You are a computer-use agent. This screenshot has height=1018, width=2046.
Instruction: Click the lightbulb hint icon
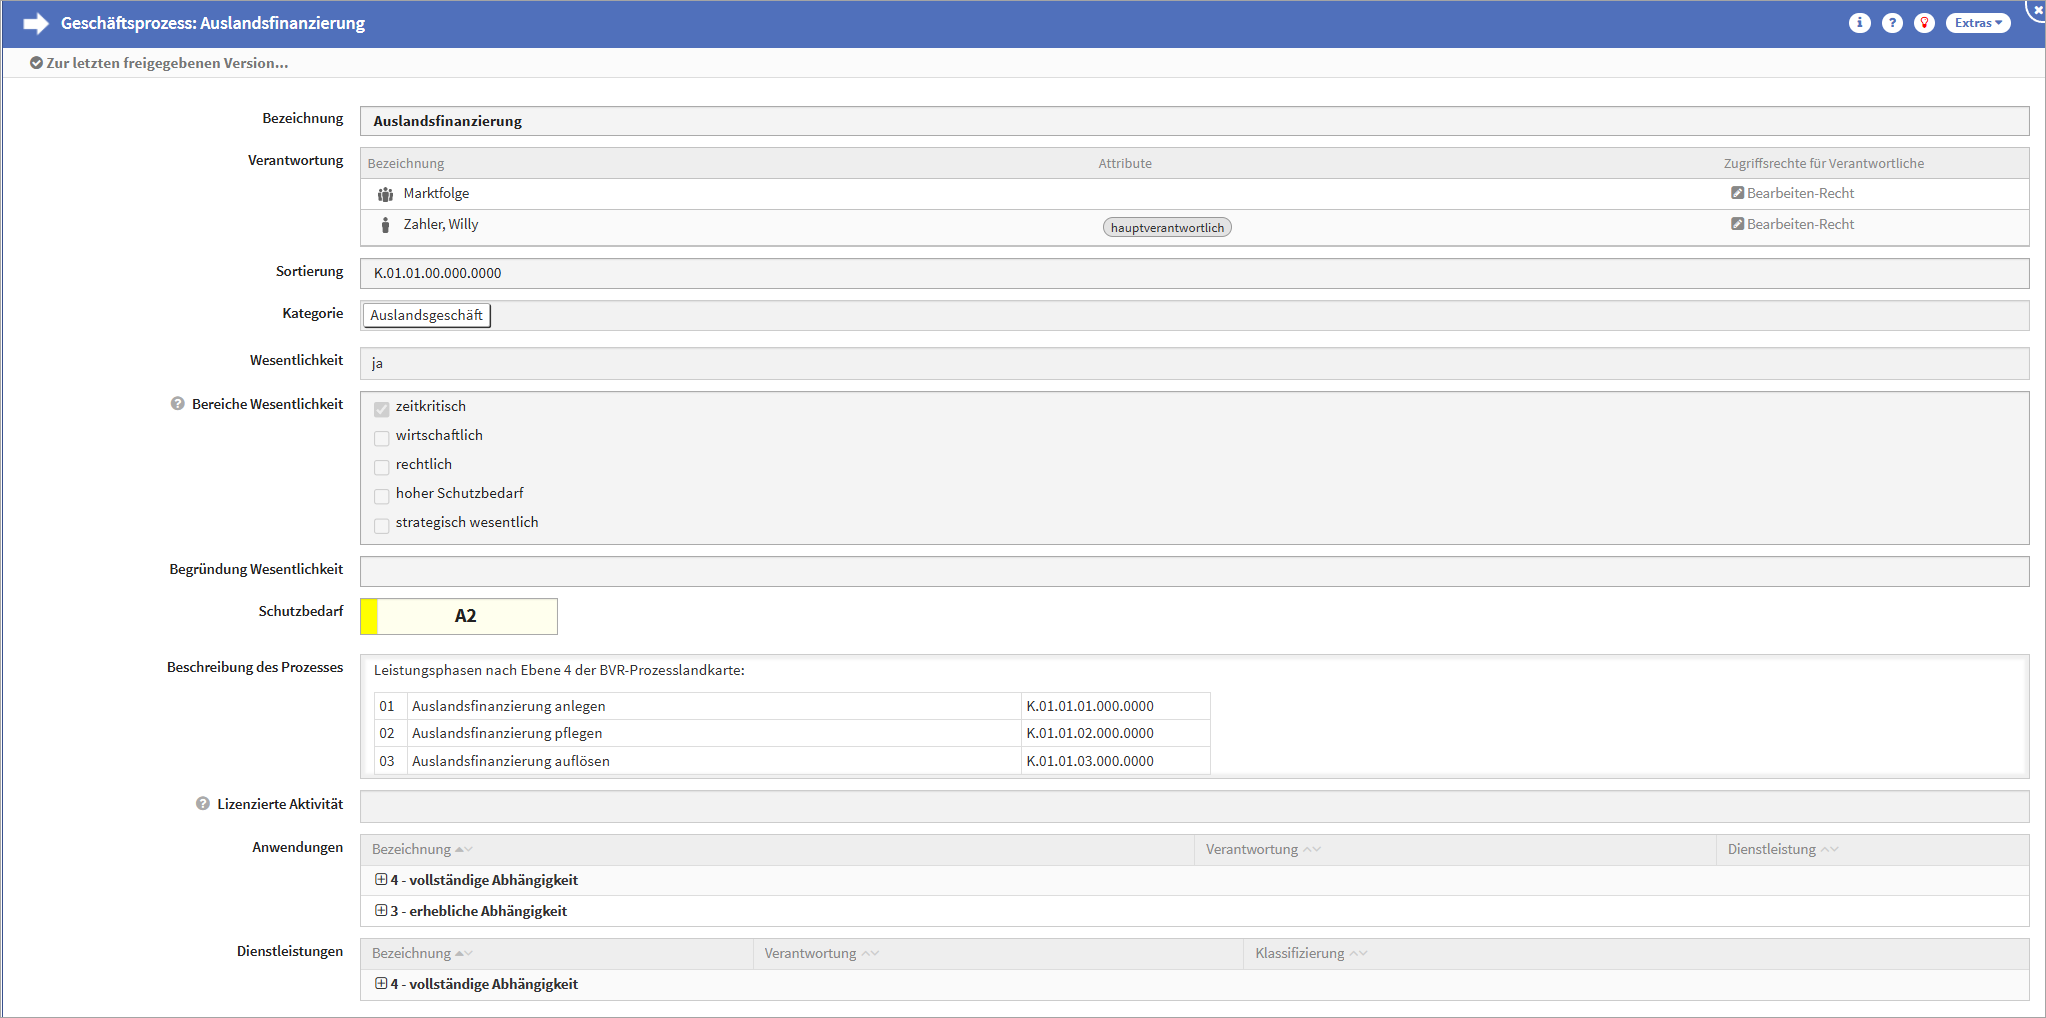tap(1924, 23)
